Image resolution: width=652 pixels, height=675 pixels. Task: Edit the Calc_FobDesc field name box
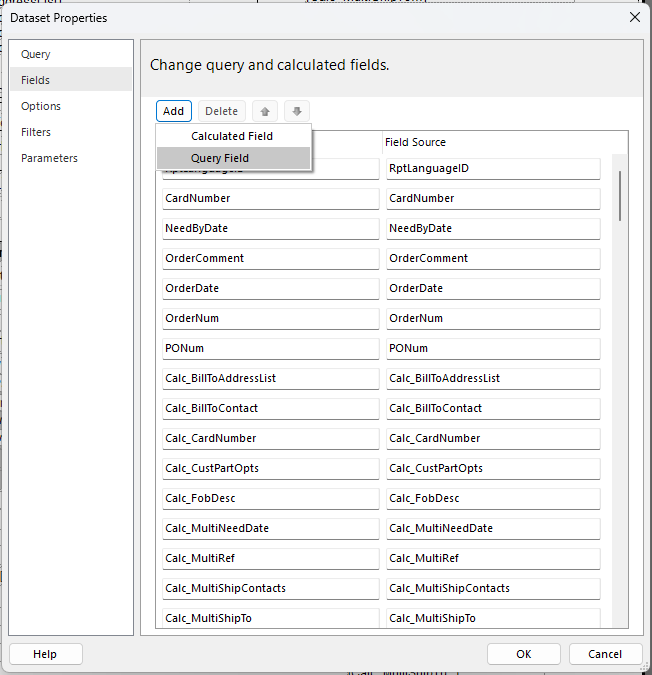coord(270,498)
